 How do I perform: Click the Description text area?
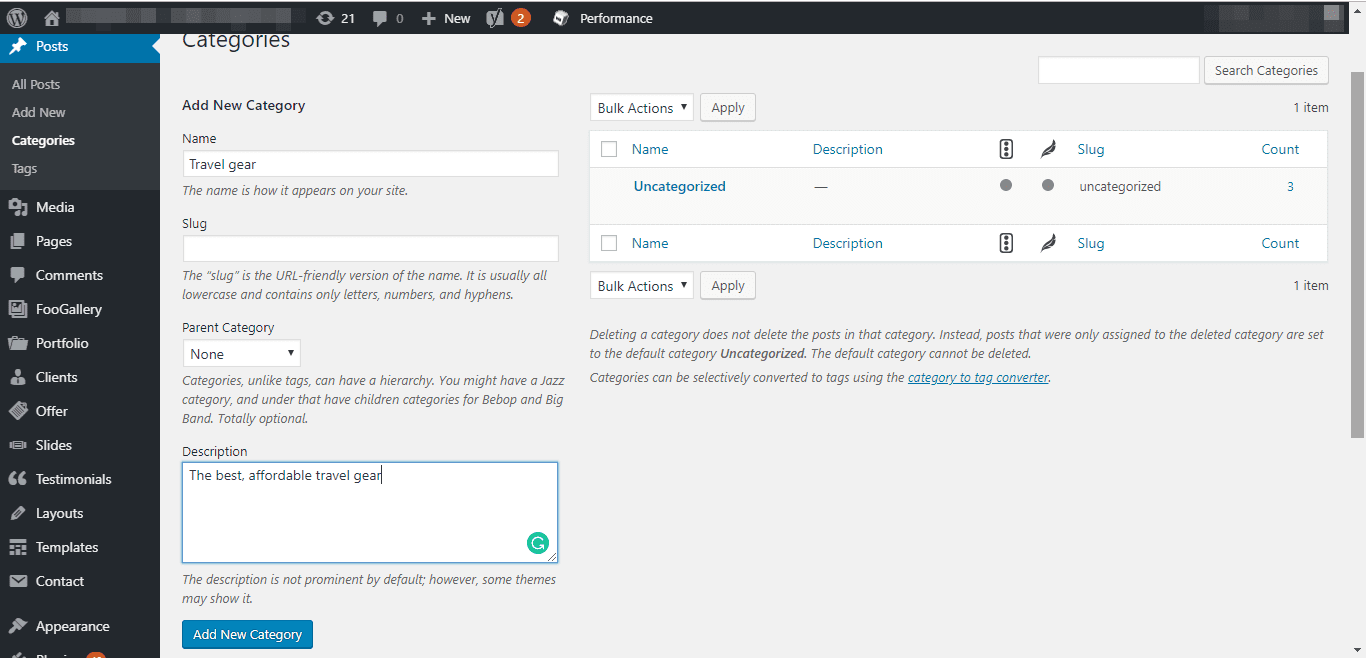[x=370, y=512]
